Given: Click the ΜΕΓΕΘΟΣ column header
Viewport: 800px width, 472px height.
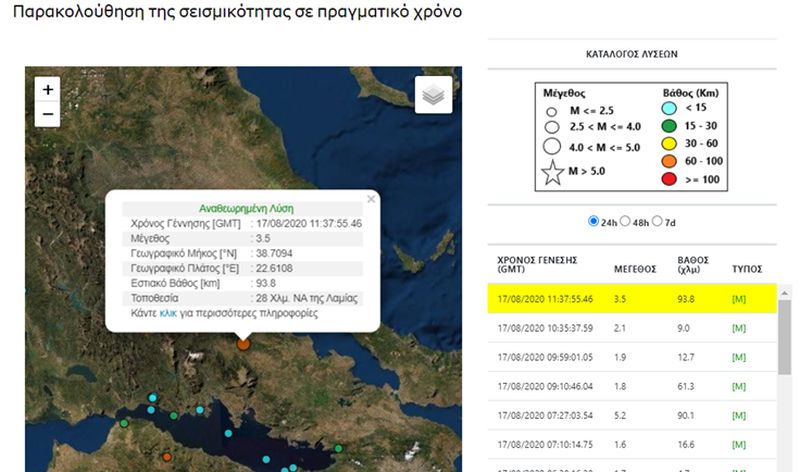Looking at the screenshot, I should click(634, 269).
